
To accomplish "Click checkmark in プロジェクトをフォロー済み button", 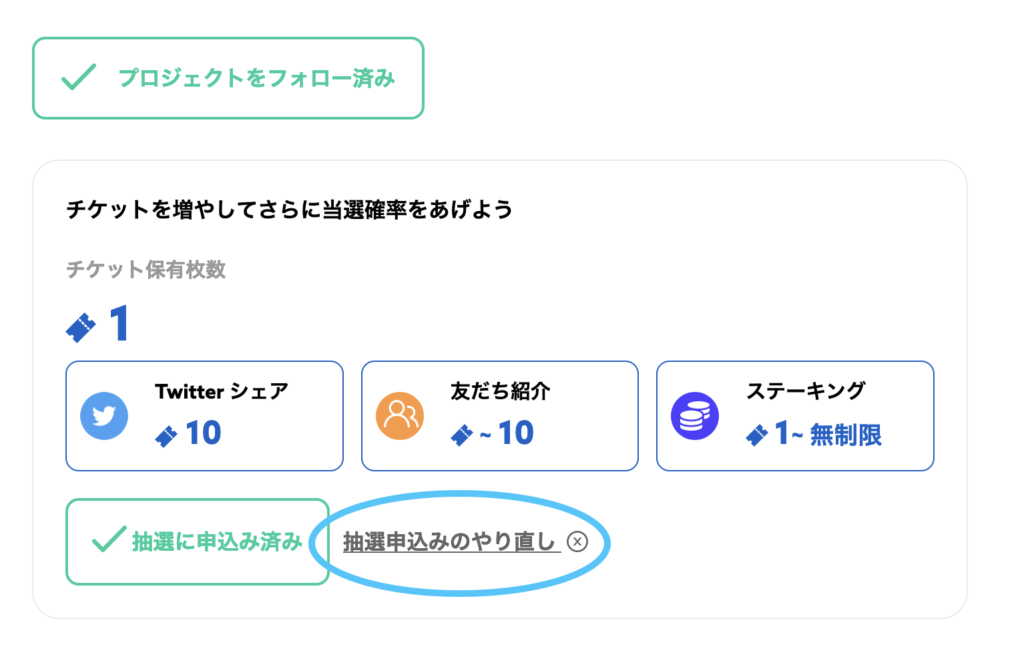I will [78, 77].
